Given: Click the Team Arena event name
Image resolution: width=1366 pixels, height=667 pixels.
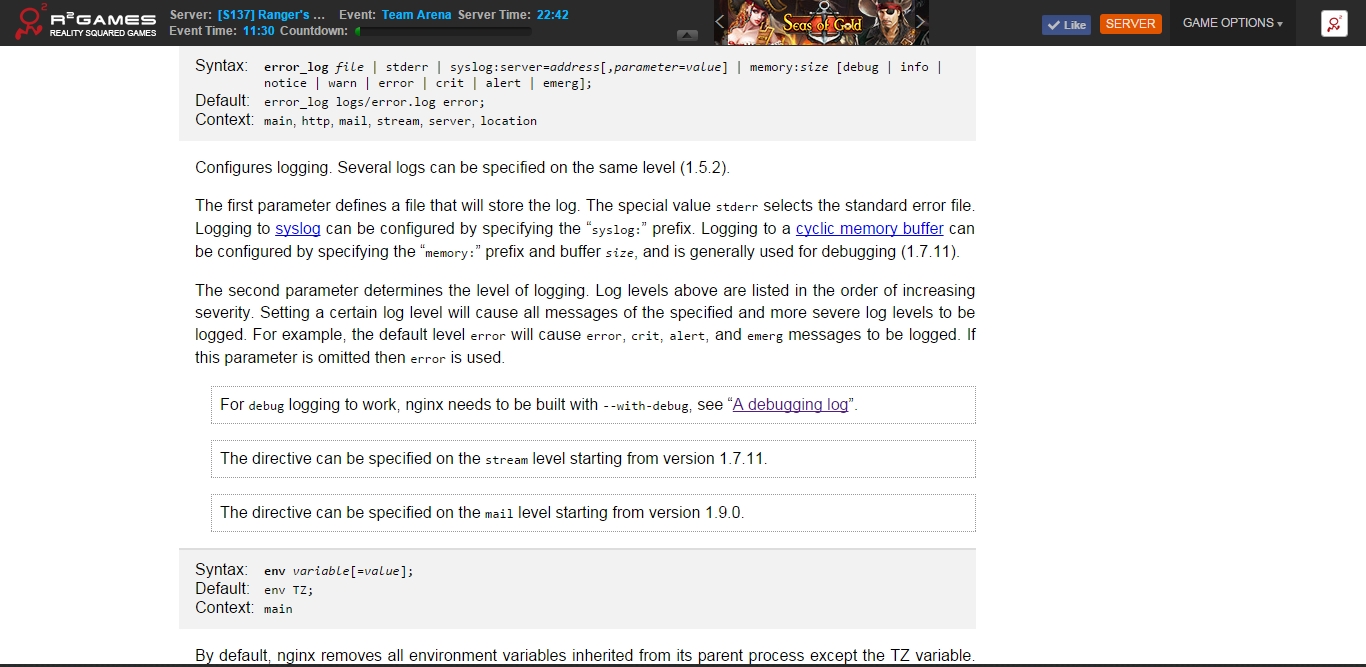Looking at the screenshot, I should point(417,15).
